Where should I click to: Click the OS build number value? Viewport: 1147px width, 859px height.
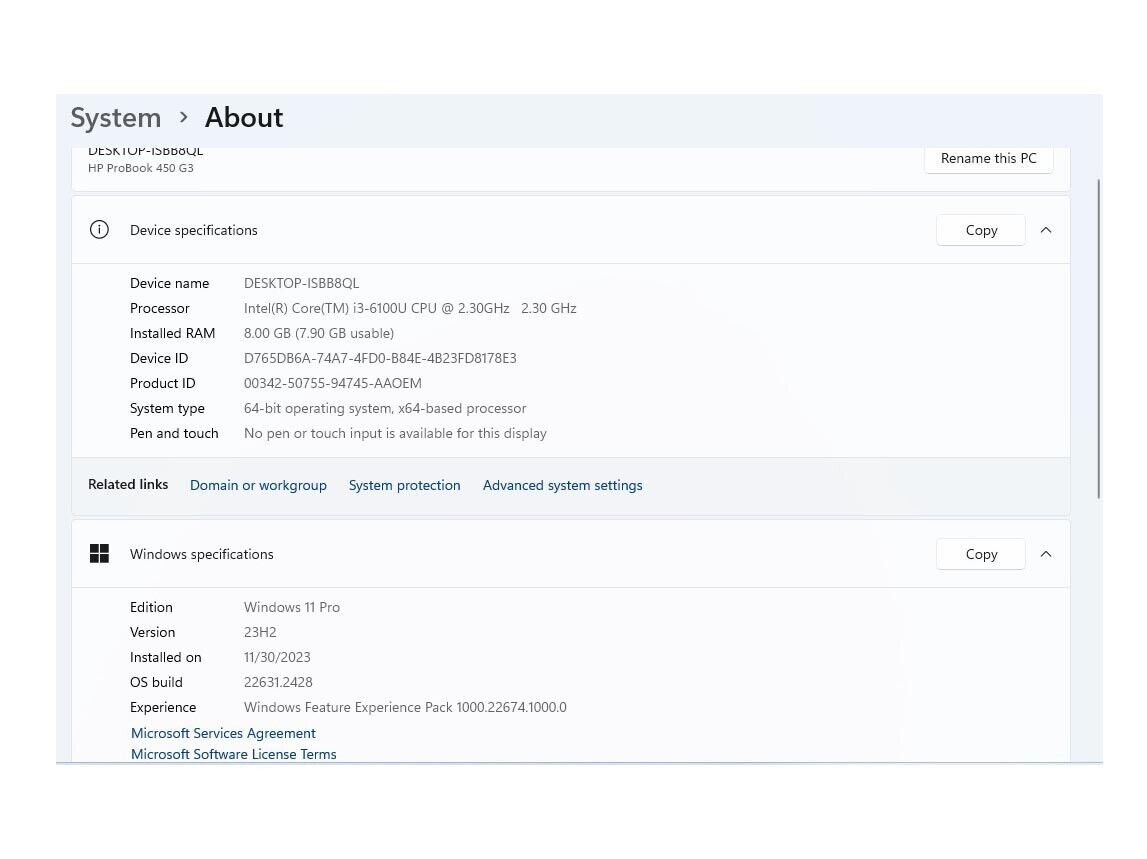point(278,682)
